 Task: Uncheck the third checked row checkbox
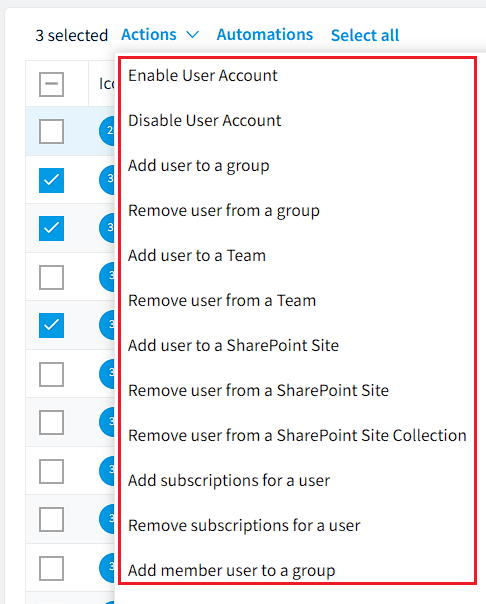[51, 325]
